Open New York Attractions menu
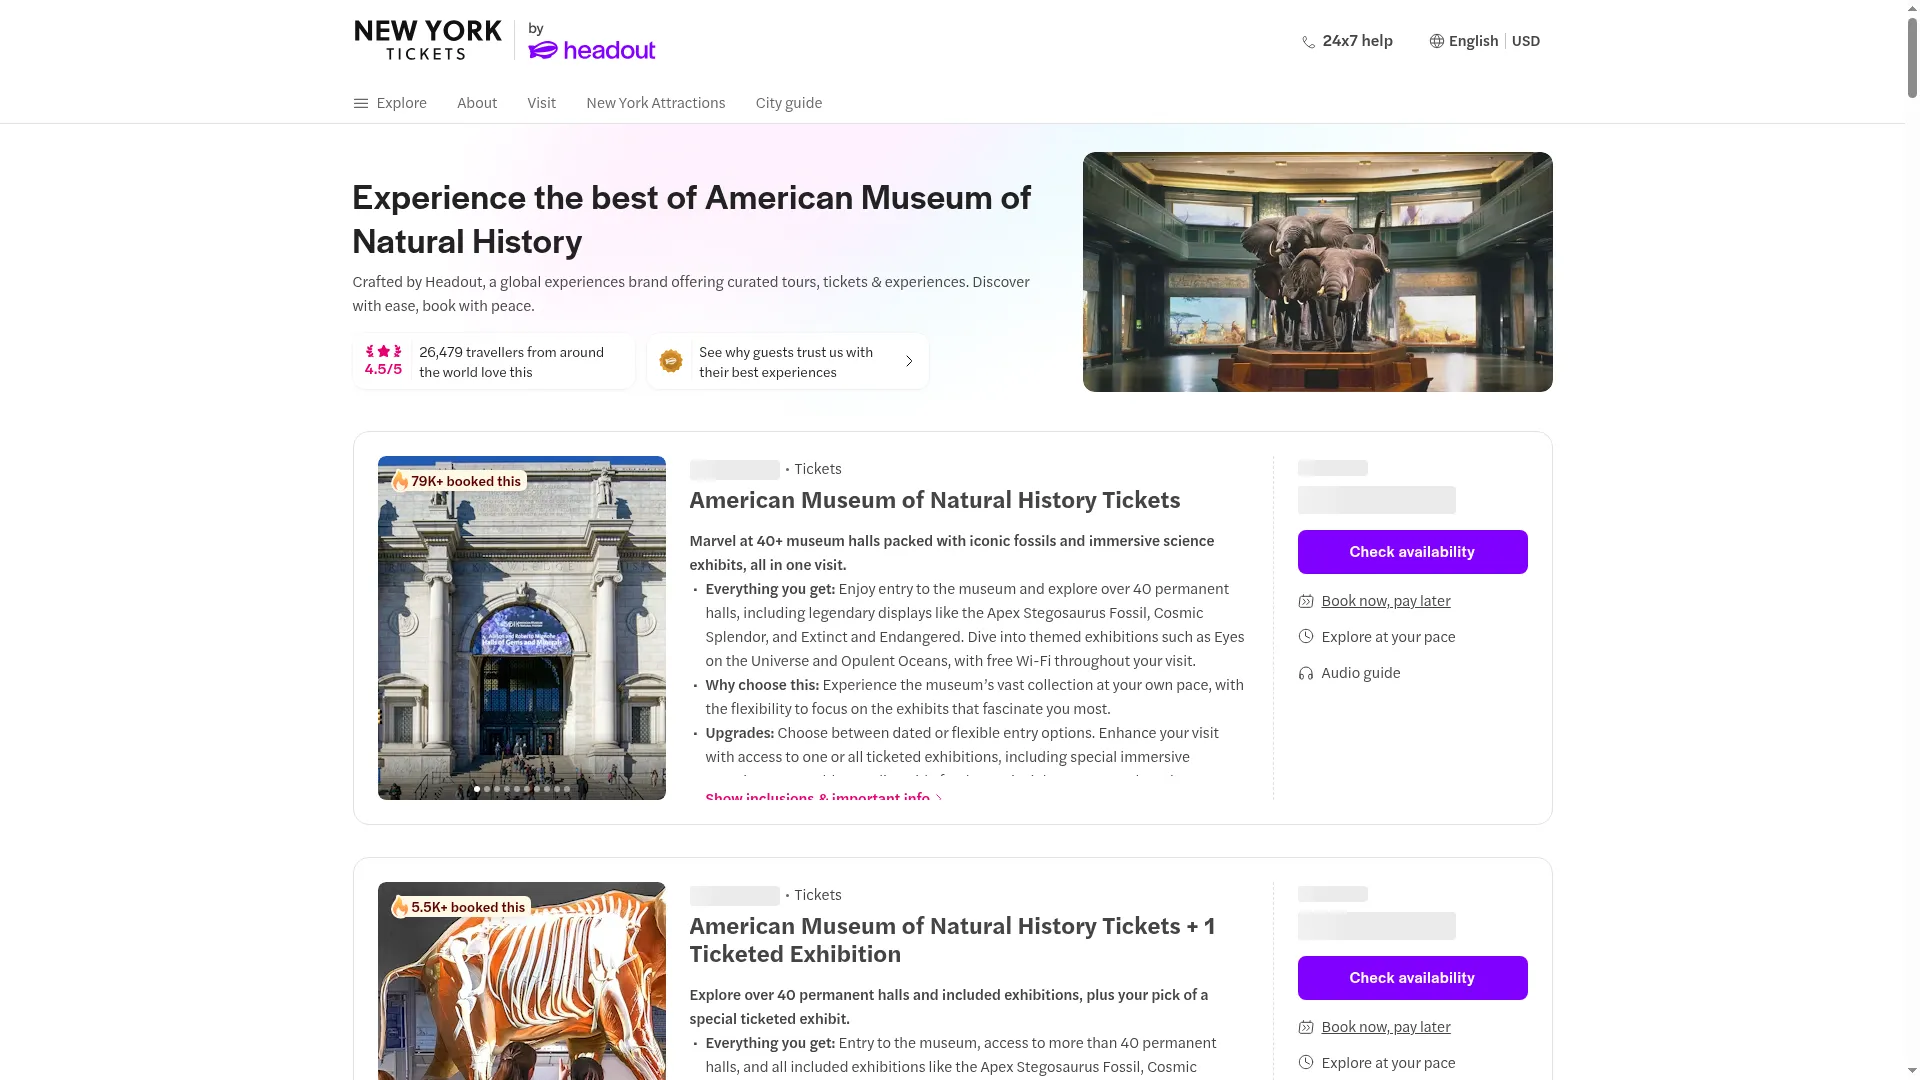 tap(656, 103)
